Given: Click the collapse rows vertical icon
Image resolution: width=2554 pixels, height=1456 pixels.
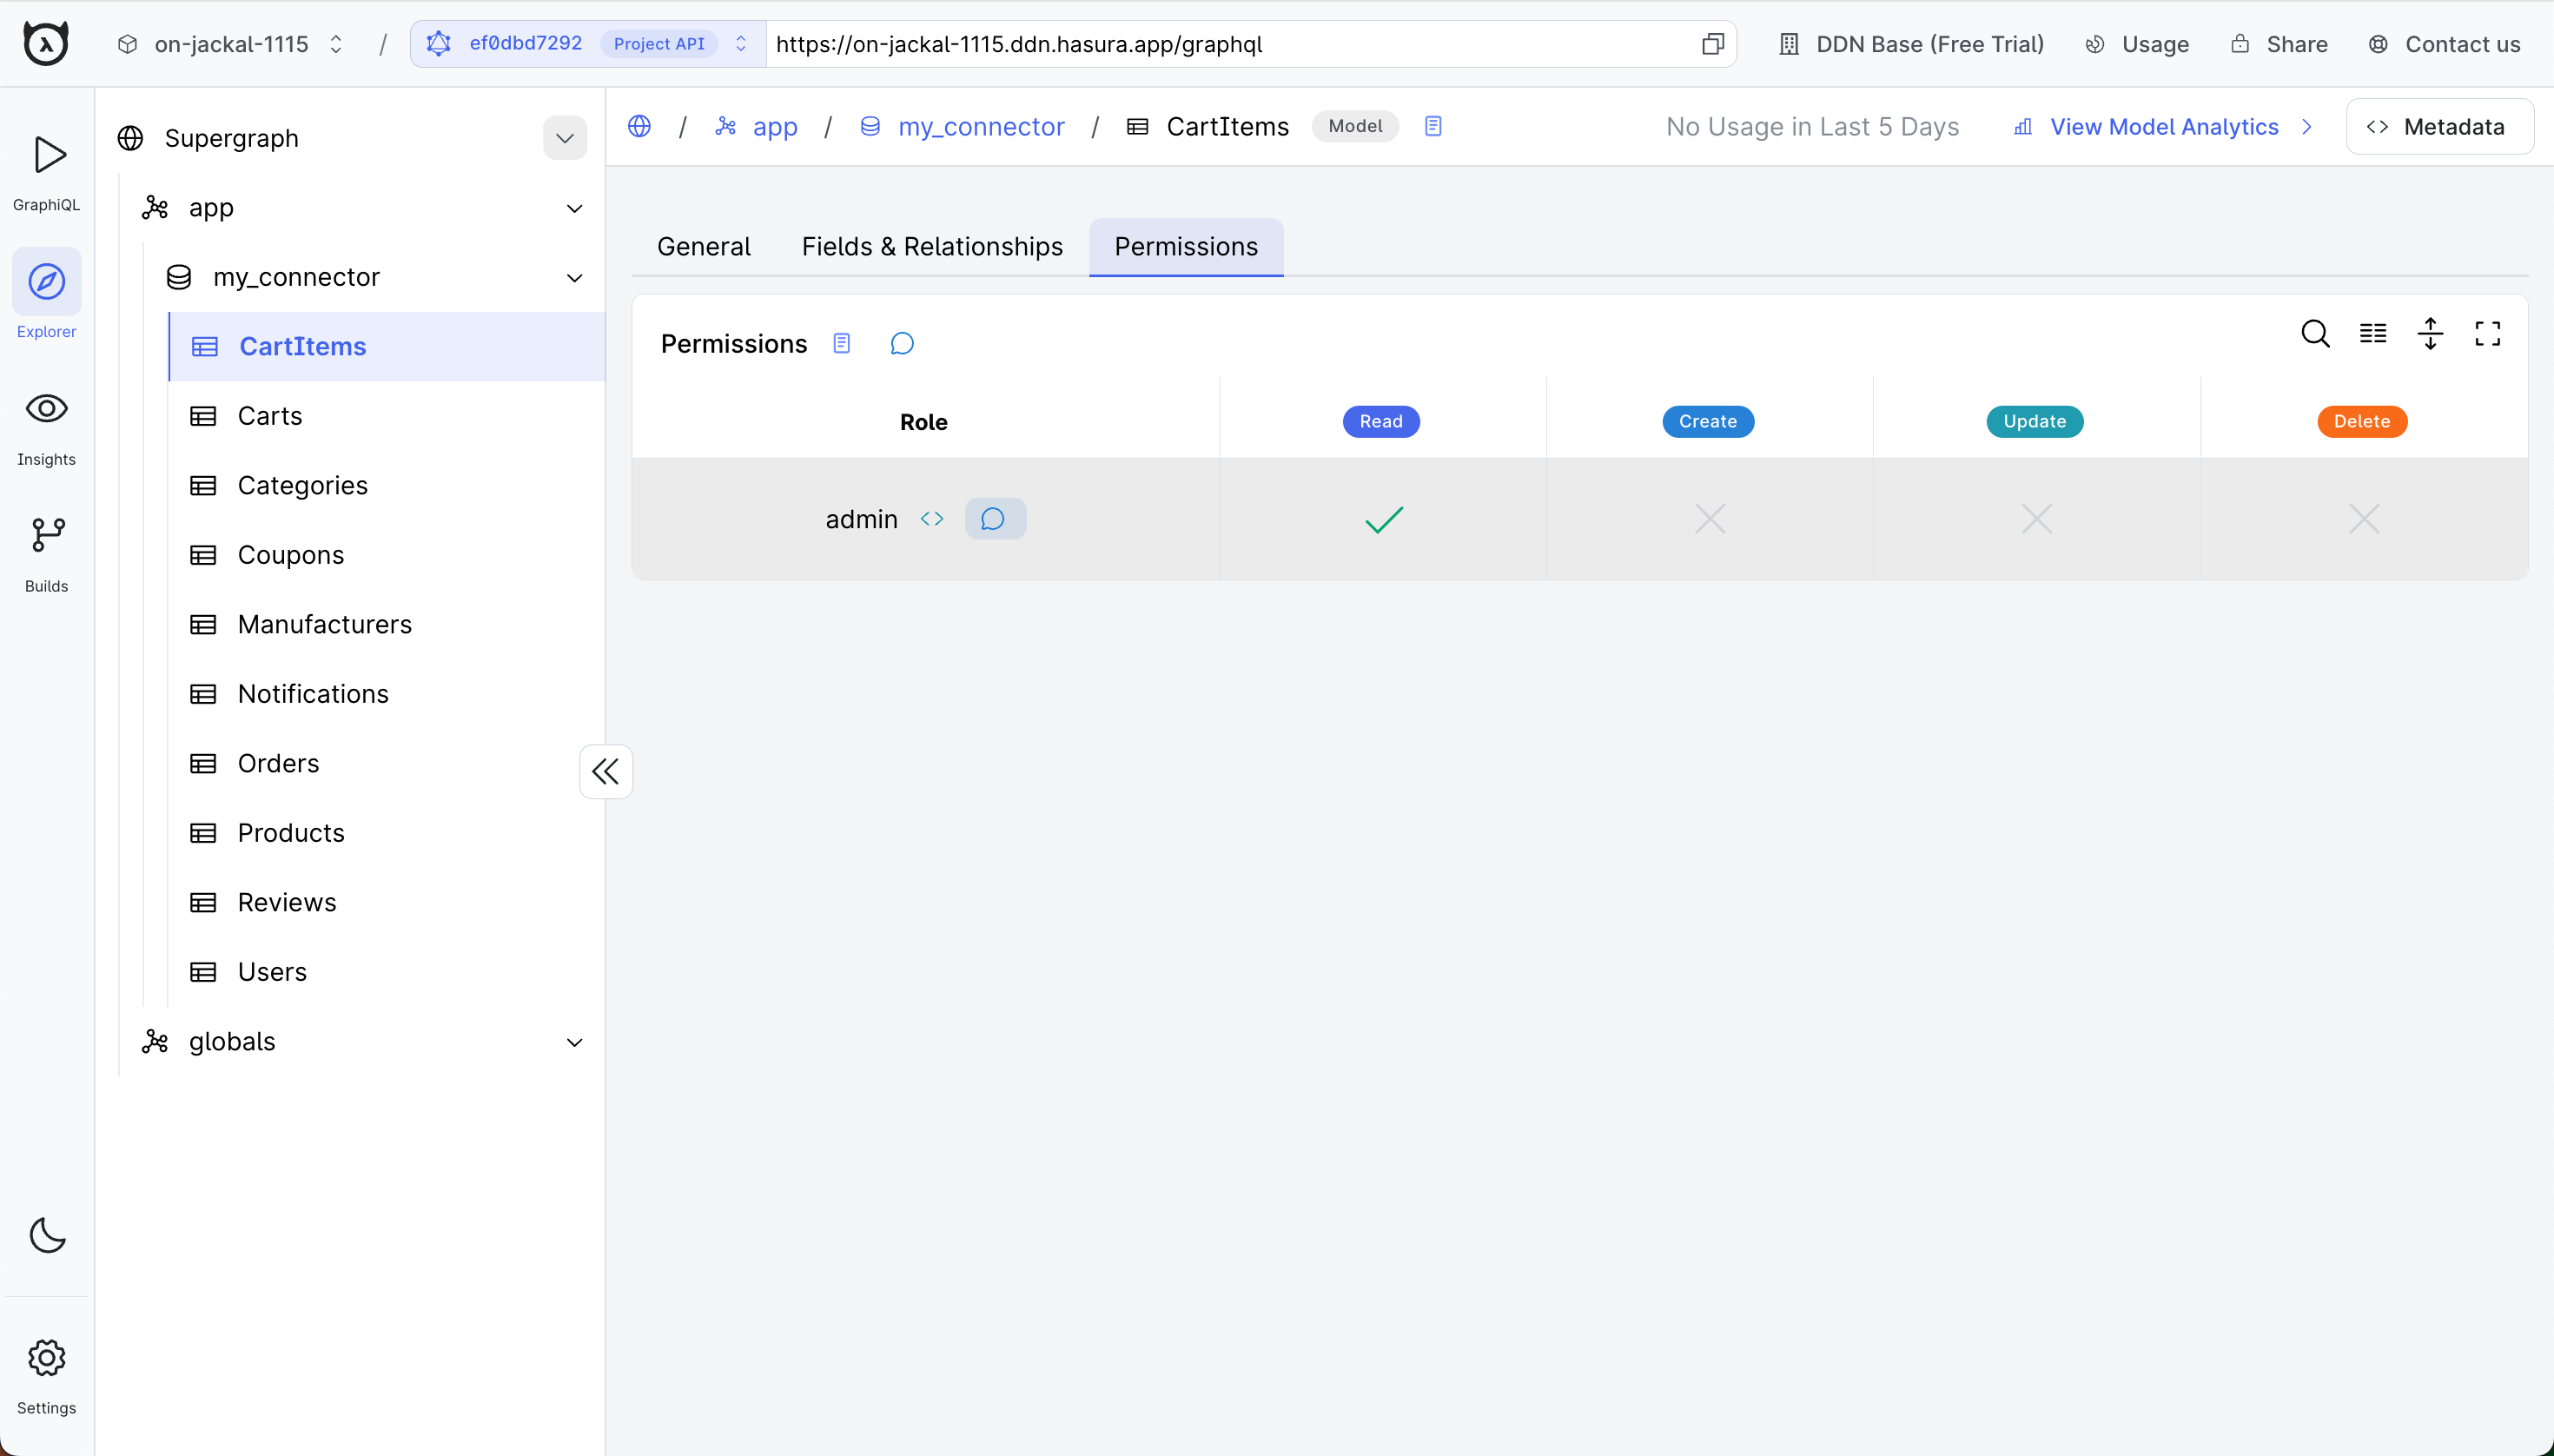Looking at the screenshot, I should point(2430,333).
